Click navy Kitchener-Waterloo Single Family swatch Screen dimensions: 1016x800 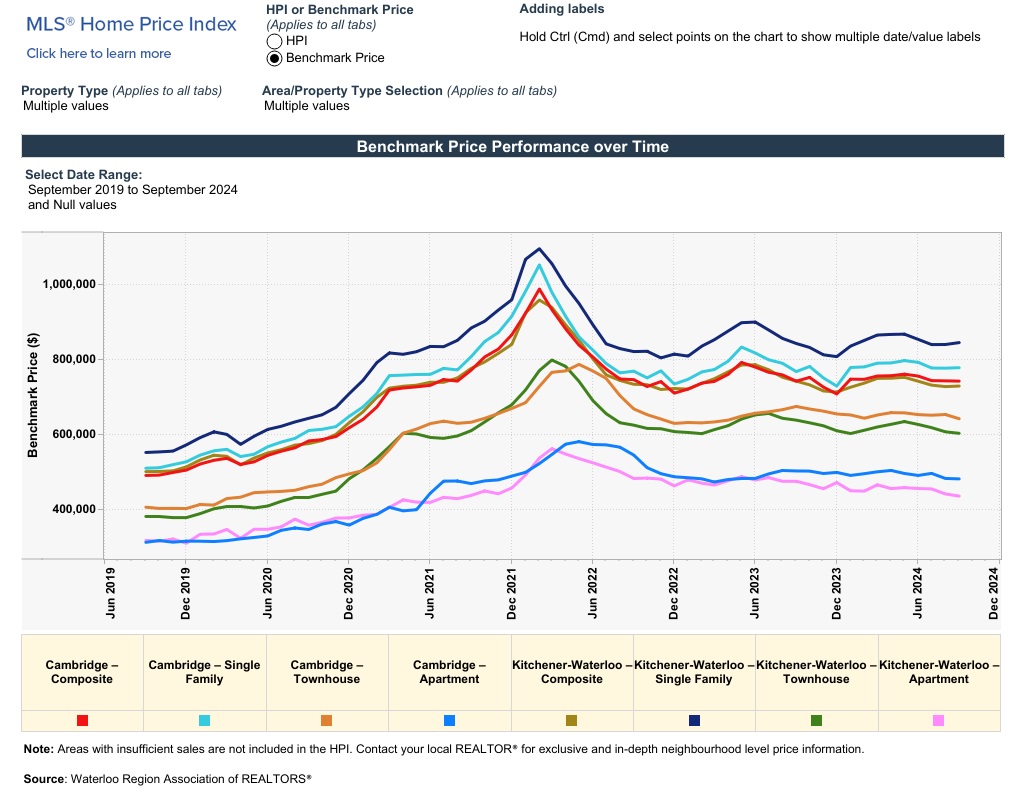tap(694, 720)
